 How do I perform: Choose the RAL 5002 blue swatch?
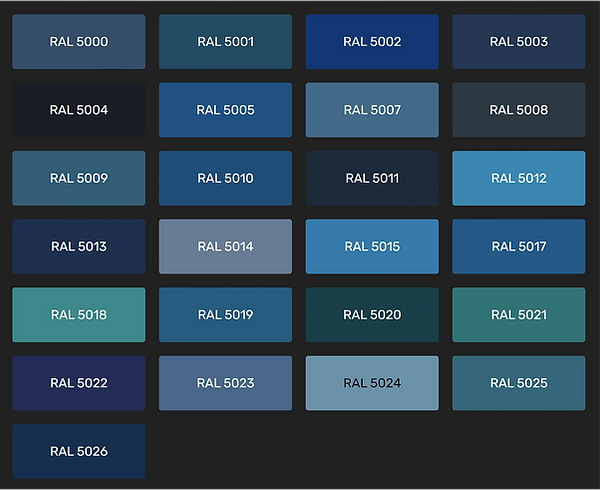point(372,42)
